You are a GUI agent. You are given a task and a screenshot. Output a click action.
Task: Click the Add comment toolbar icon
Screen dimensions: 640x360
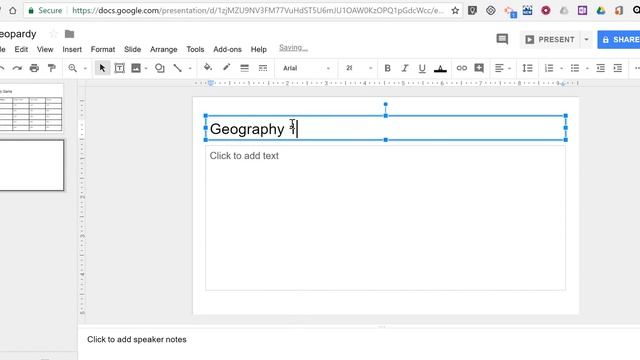coord(479,68)
